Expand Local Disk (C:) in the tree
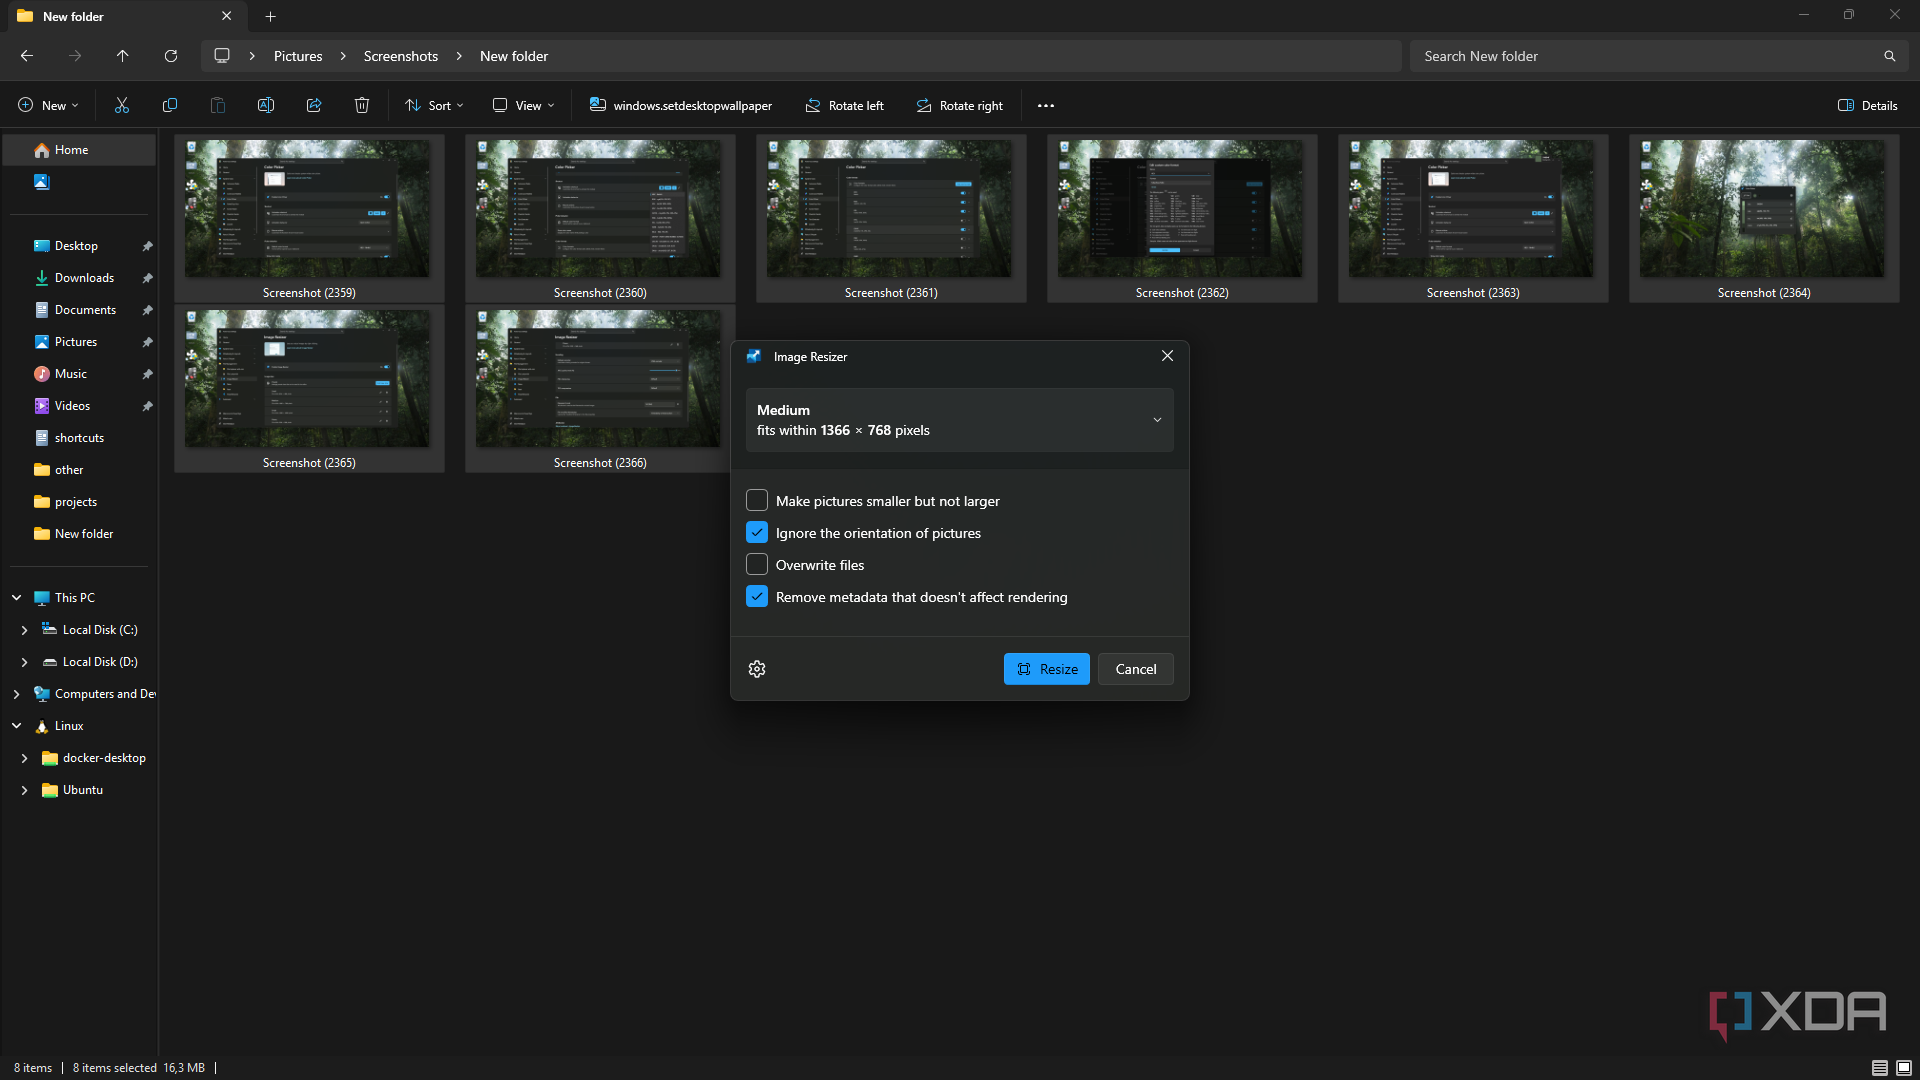This screenshot has width=1920, height=1080. tap(24, 630)
